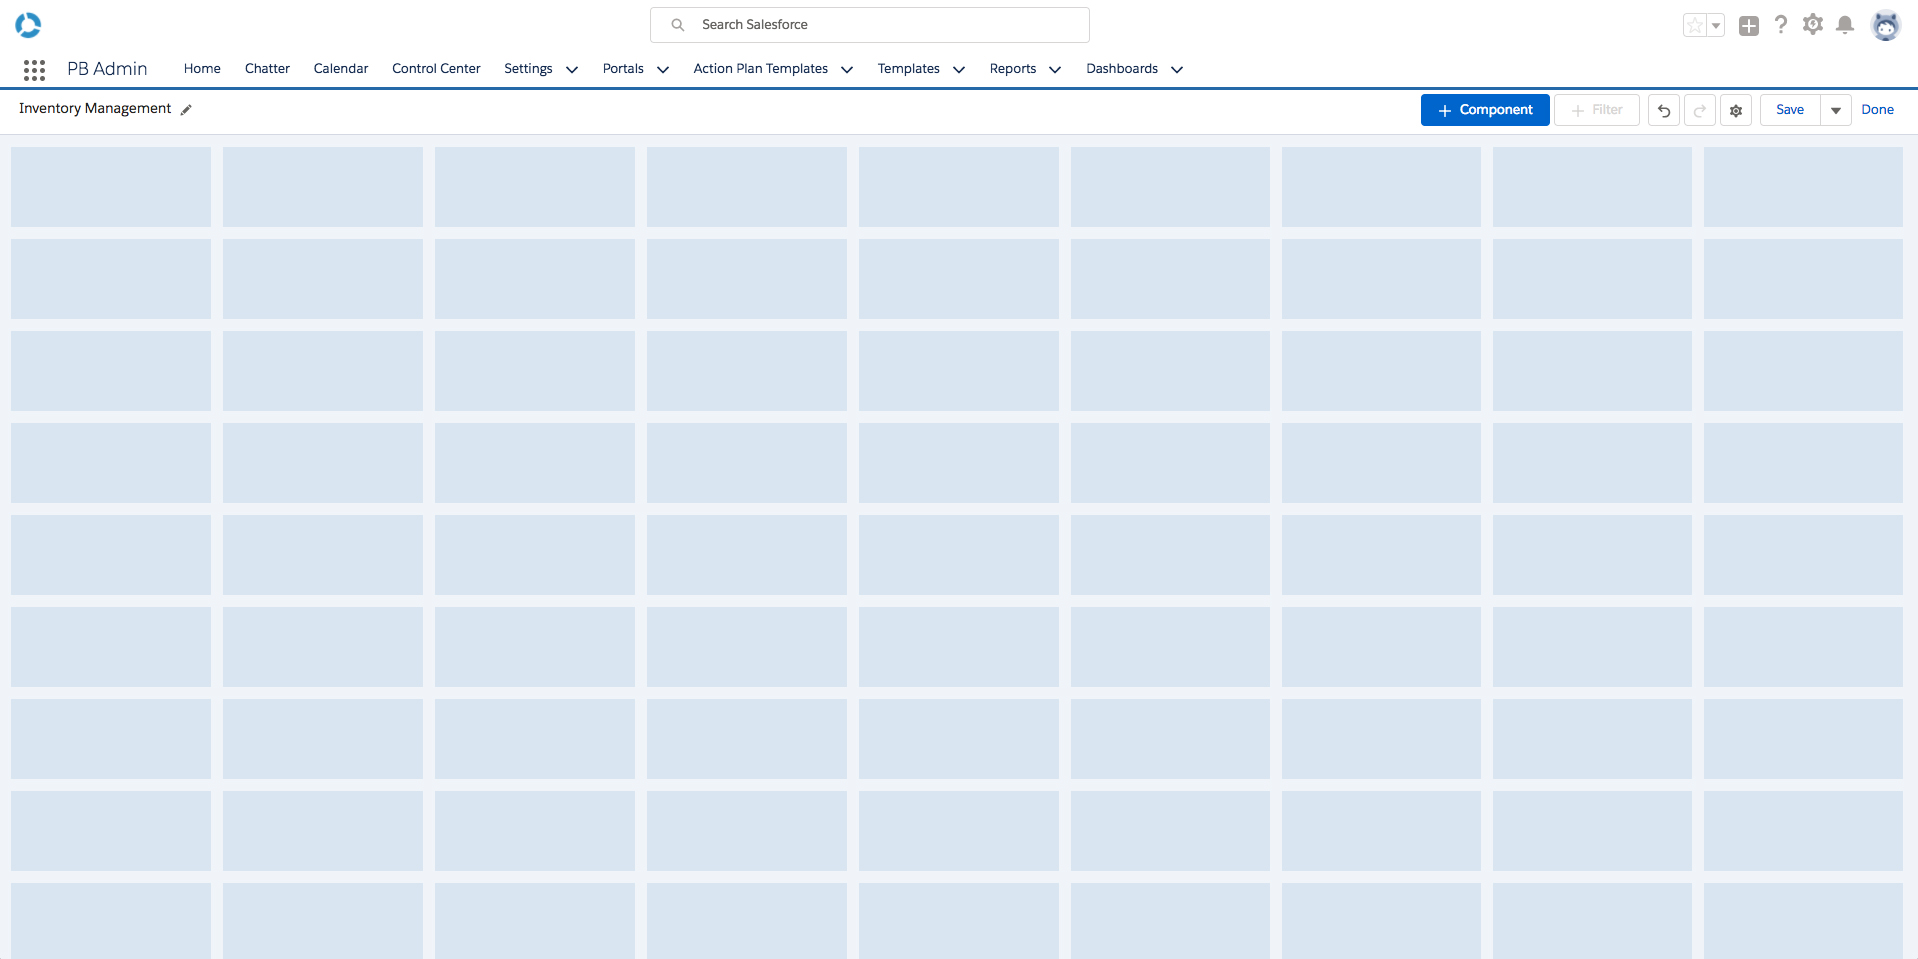Click the pencil icon to edit dashboard name
This screenshot has height=959, width=1918.
coord(186,110)
